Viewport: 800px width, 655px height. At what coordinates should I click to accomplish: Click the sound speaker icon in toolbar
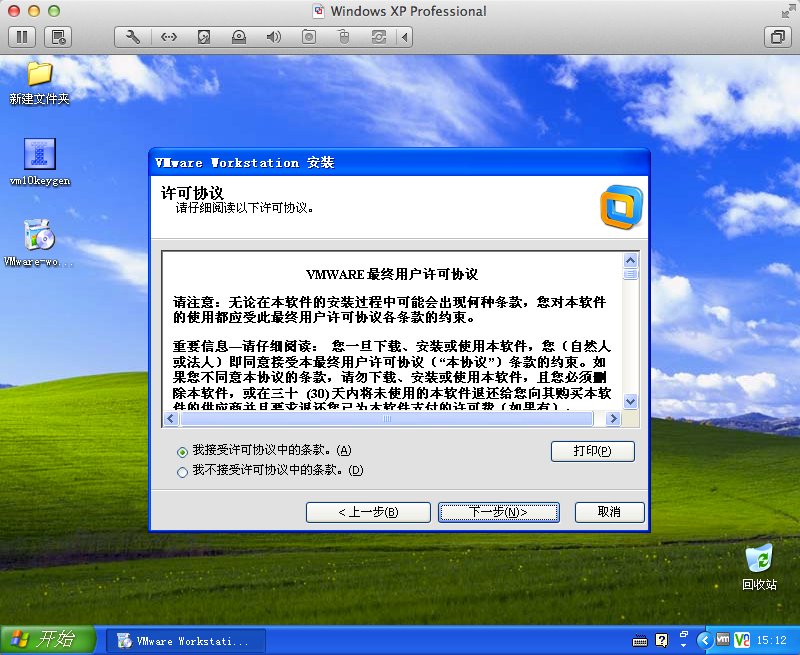coord(274,37)
